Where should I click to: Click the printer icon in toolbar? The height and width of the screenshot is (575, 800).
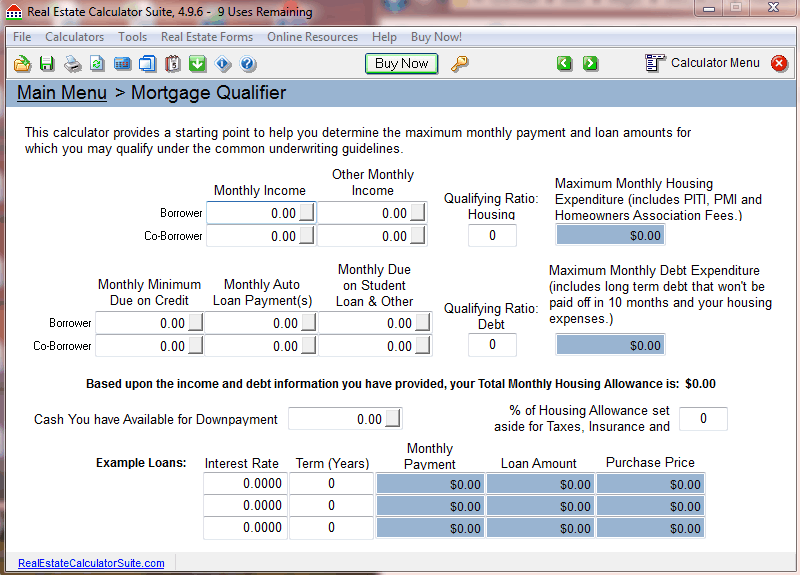click(72, 64)
